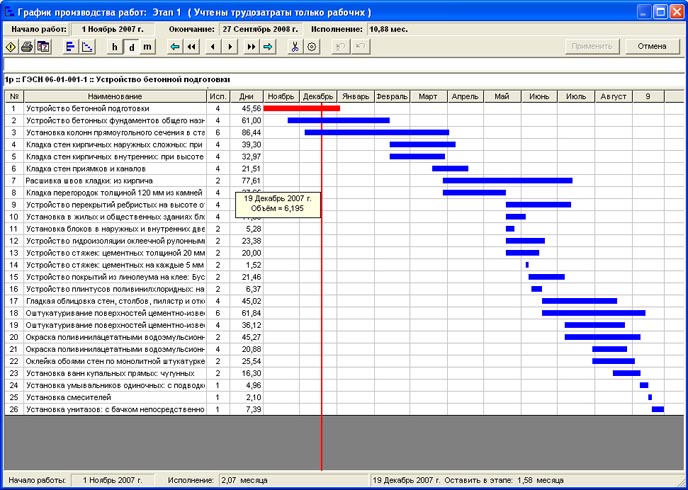Click the 'Наименование' column header

[x=115, y=96]
